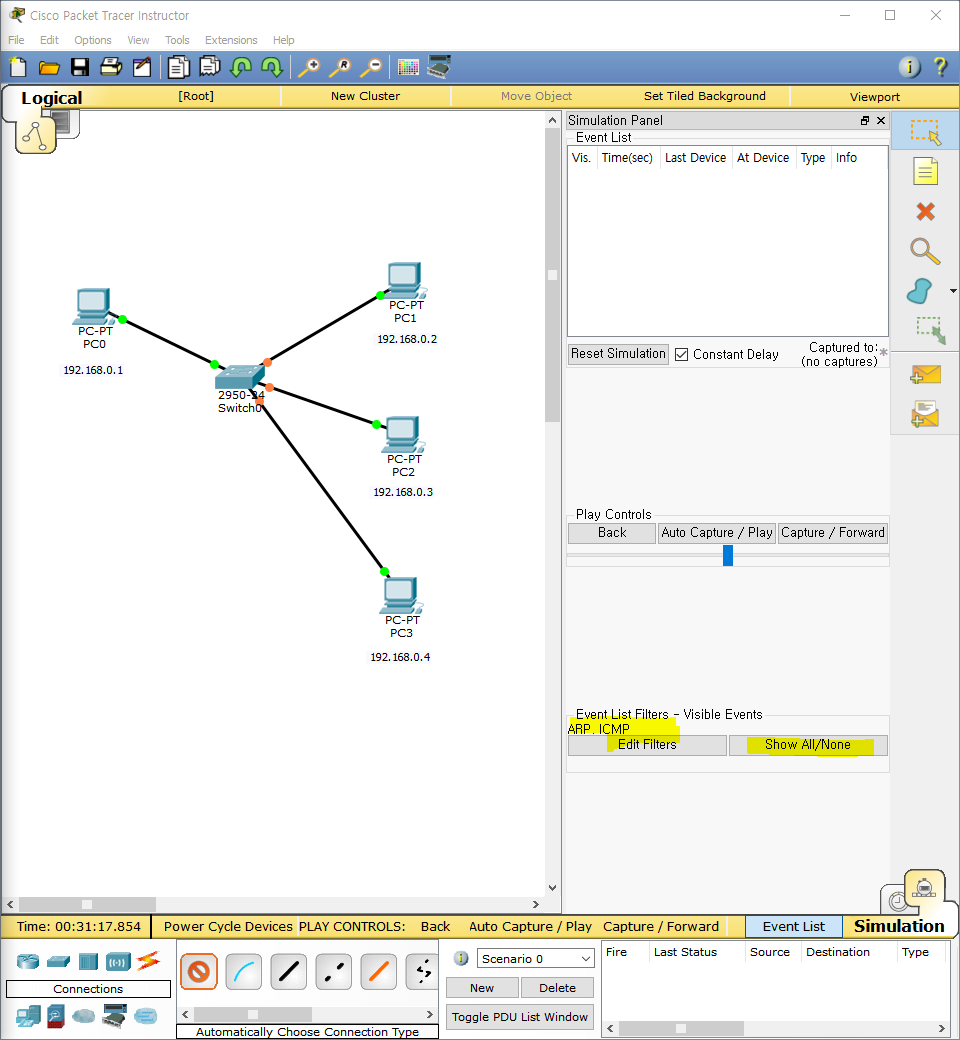This screenshot has height=1040, width=960.
Task: Open the File menu
Action: [16, 40]
